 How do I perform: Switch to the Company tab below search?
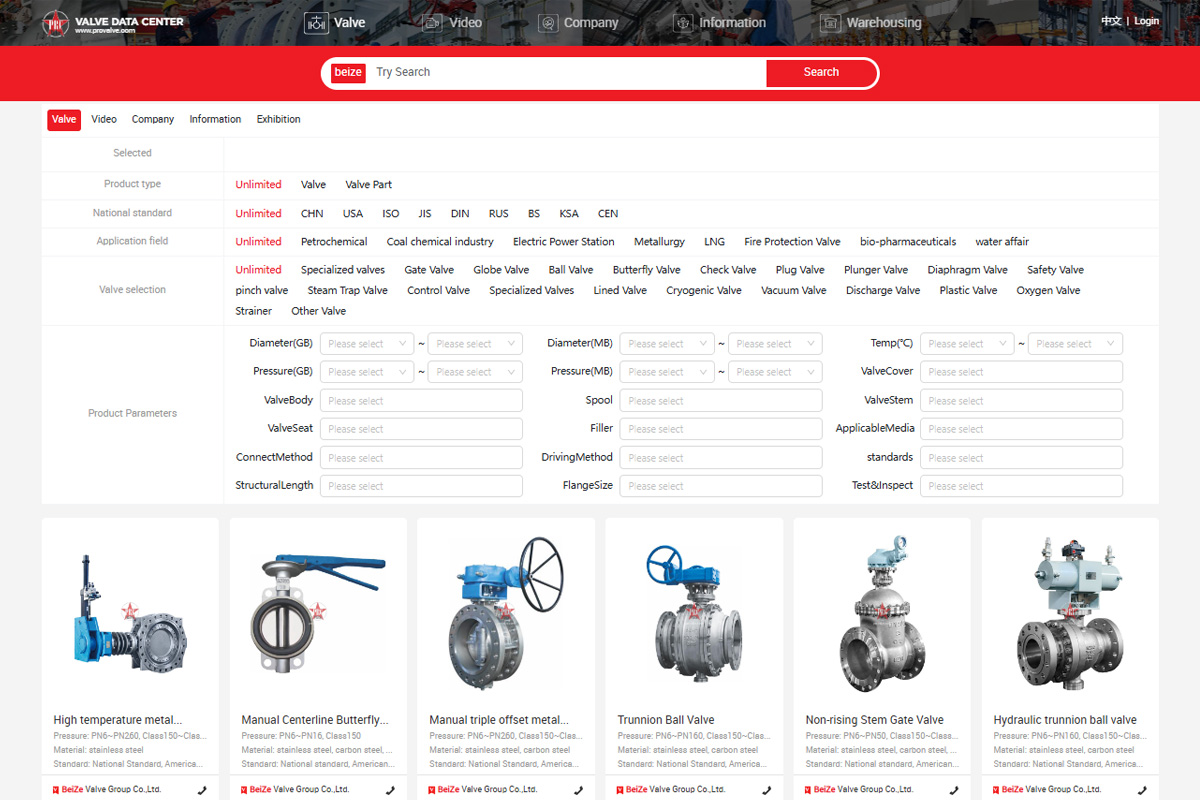pos(153,120)
